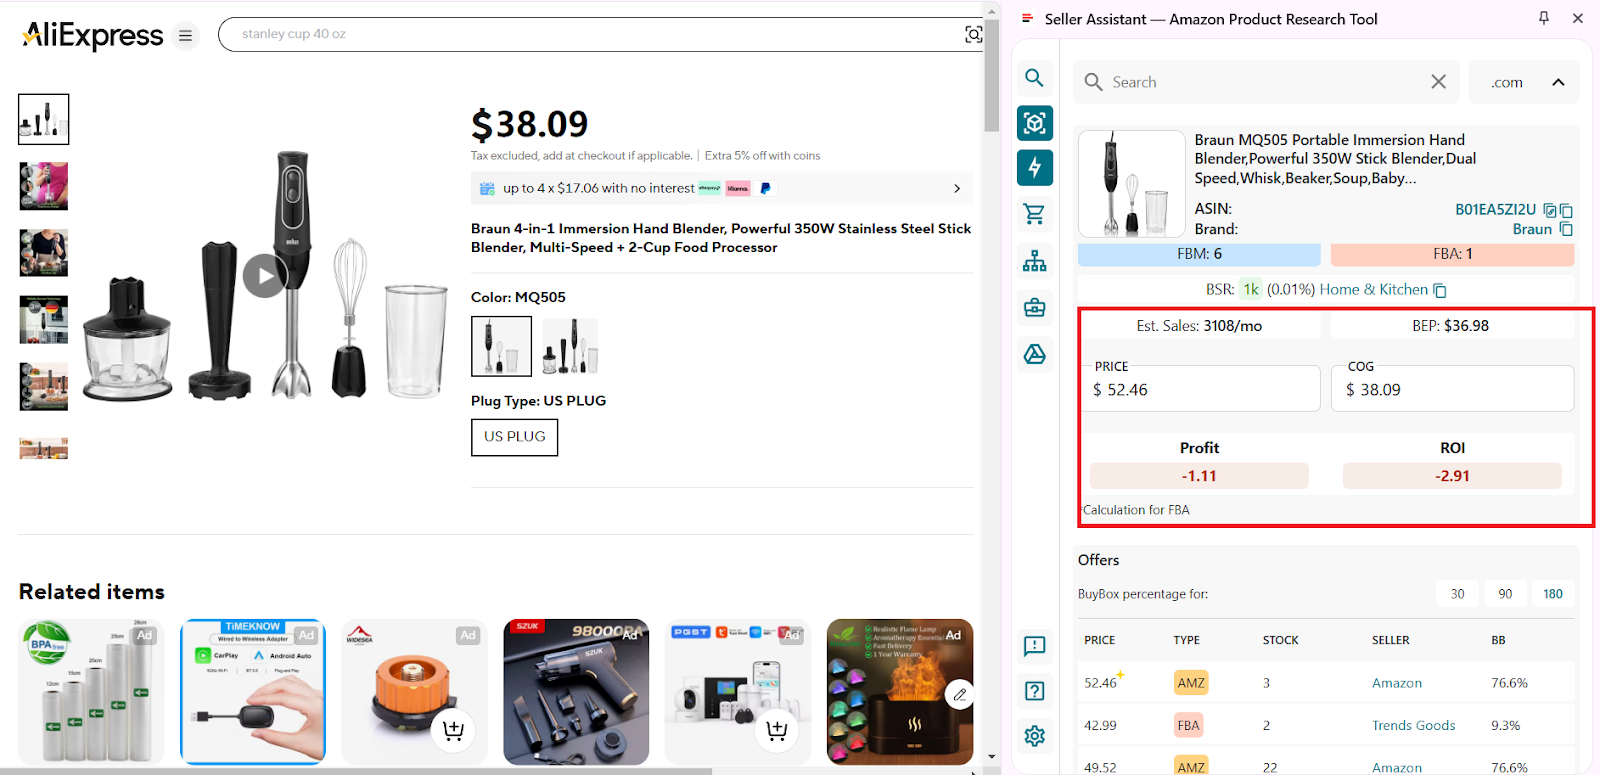
Task: Open the SZUK 98000PA vacuum related item
Action: click(x=576, y=692)
